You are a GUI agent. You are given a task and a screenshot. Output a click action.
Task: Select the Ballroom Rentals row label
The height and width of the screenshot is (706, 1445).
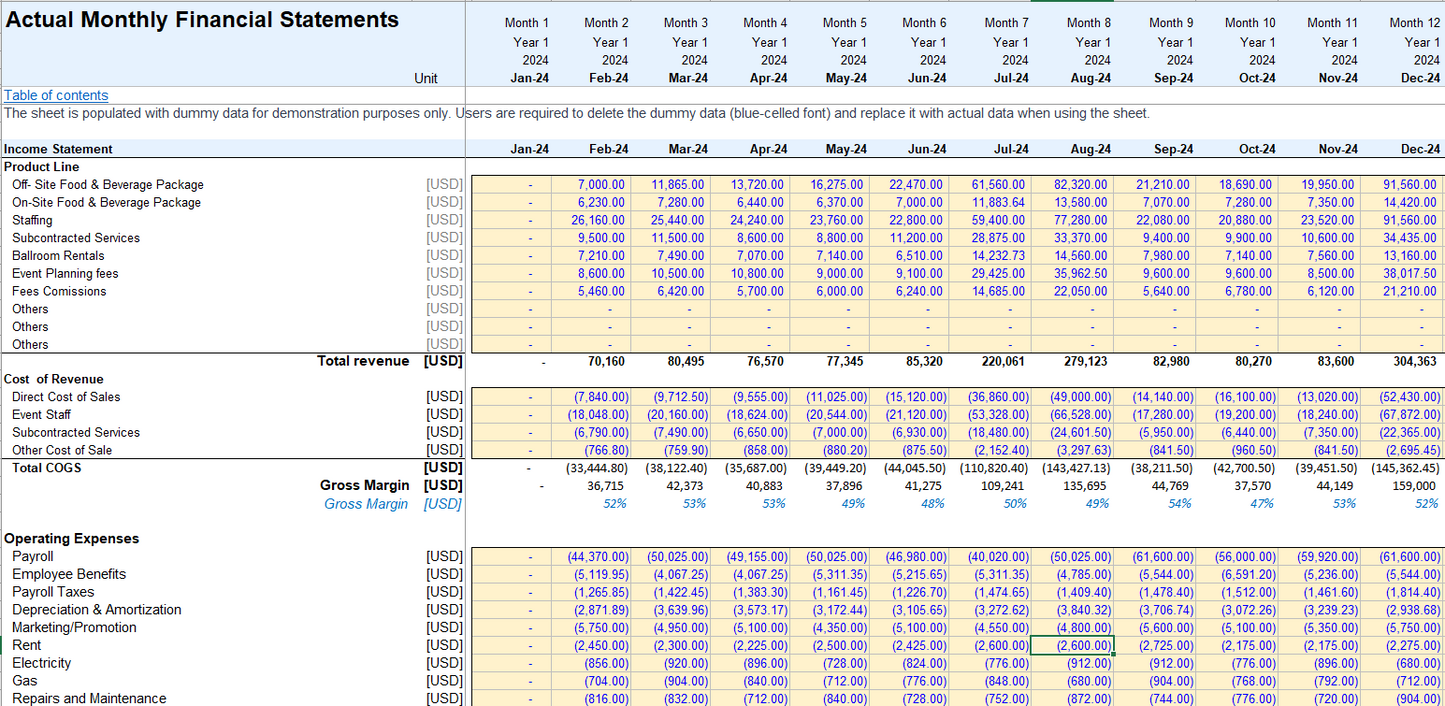coord(58,256)
